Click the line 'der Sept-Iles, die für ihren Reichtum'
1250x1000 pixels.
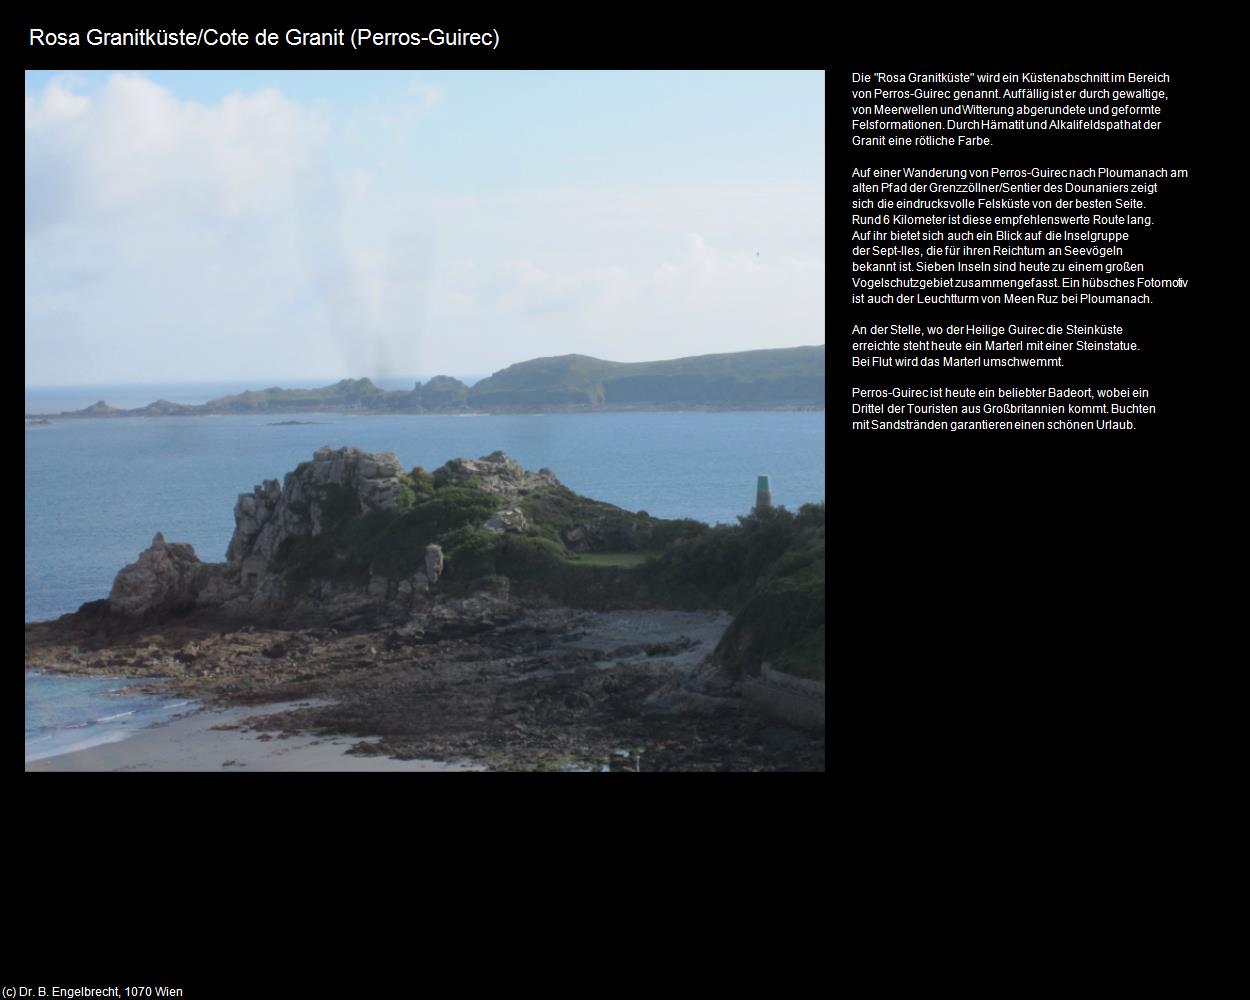(987, 251)
